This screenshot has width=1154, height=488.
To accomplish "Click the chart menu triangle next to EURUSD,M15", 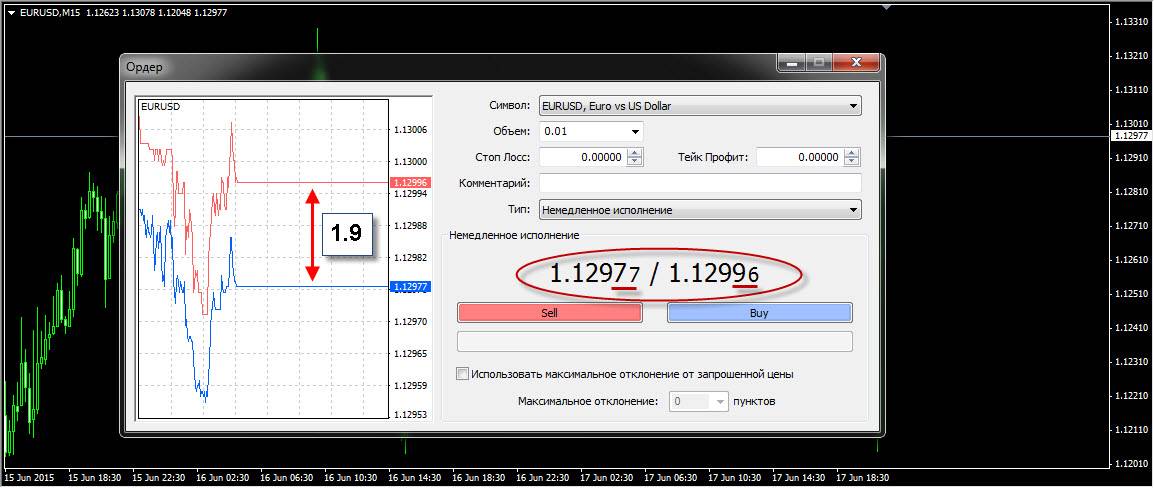I will (x=11, y=12).
